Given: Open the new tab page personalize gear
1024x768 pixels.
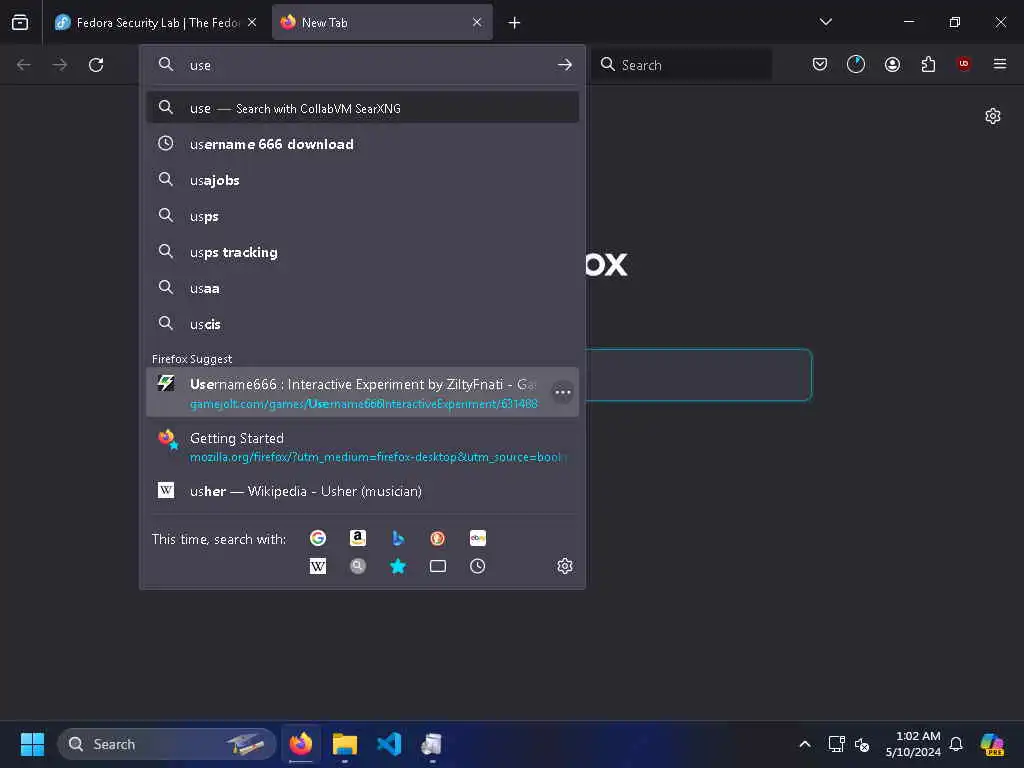Looking at the screenshot, I should pos(993,116).
